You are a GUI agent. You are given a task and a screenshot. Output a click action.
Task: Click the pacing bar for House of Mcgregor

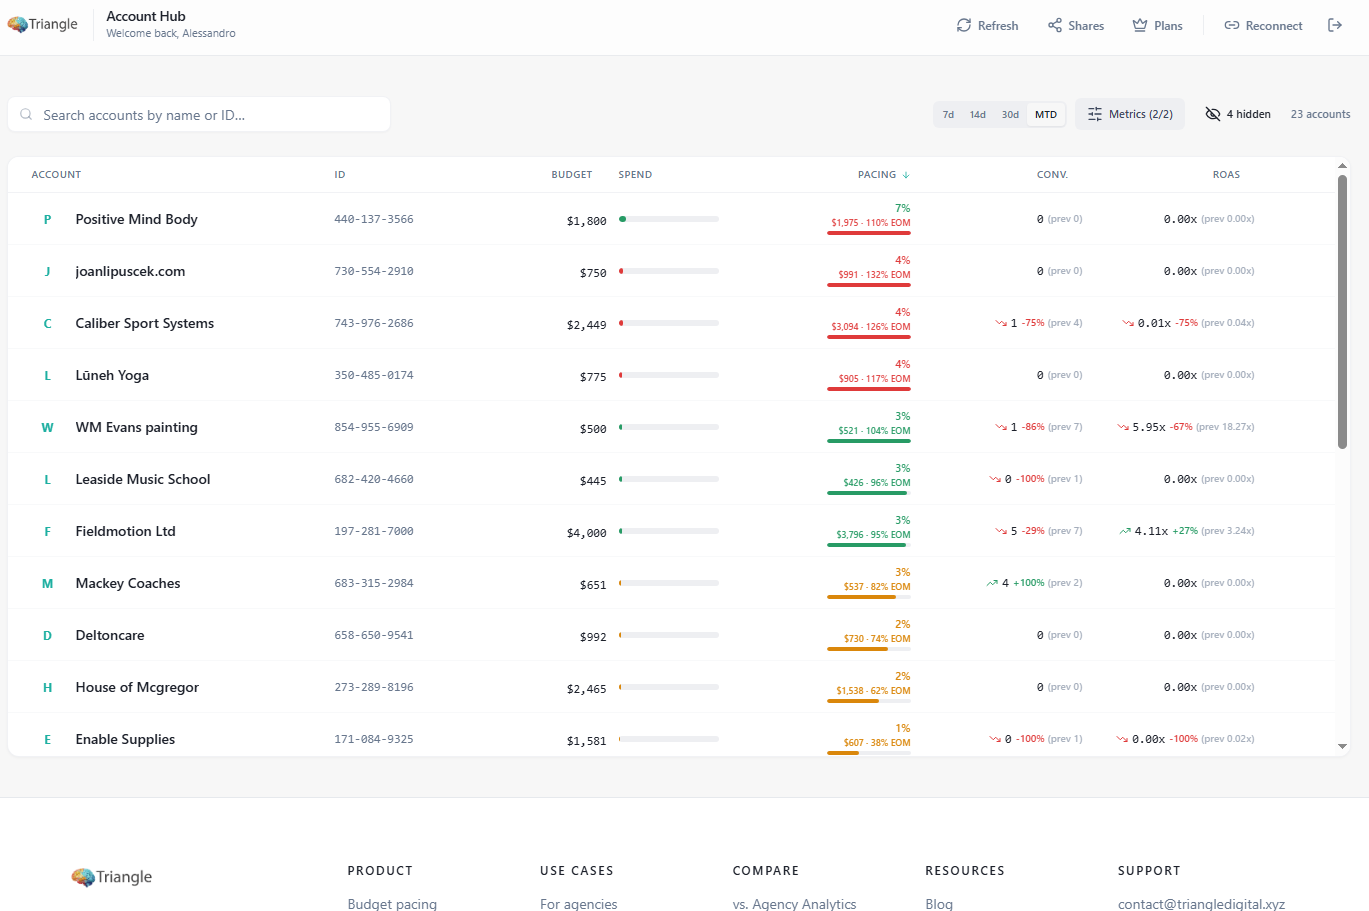[868, 701]
